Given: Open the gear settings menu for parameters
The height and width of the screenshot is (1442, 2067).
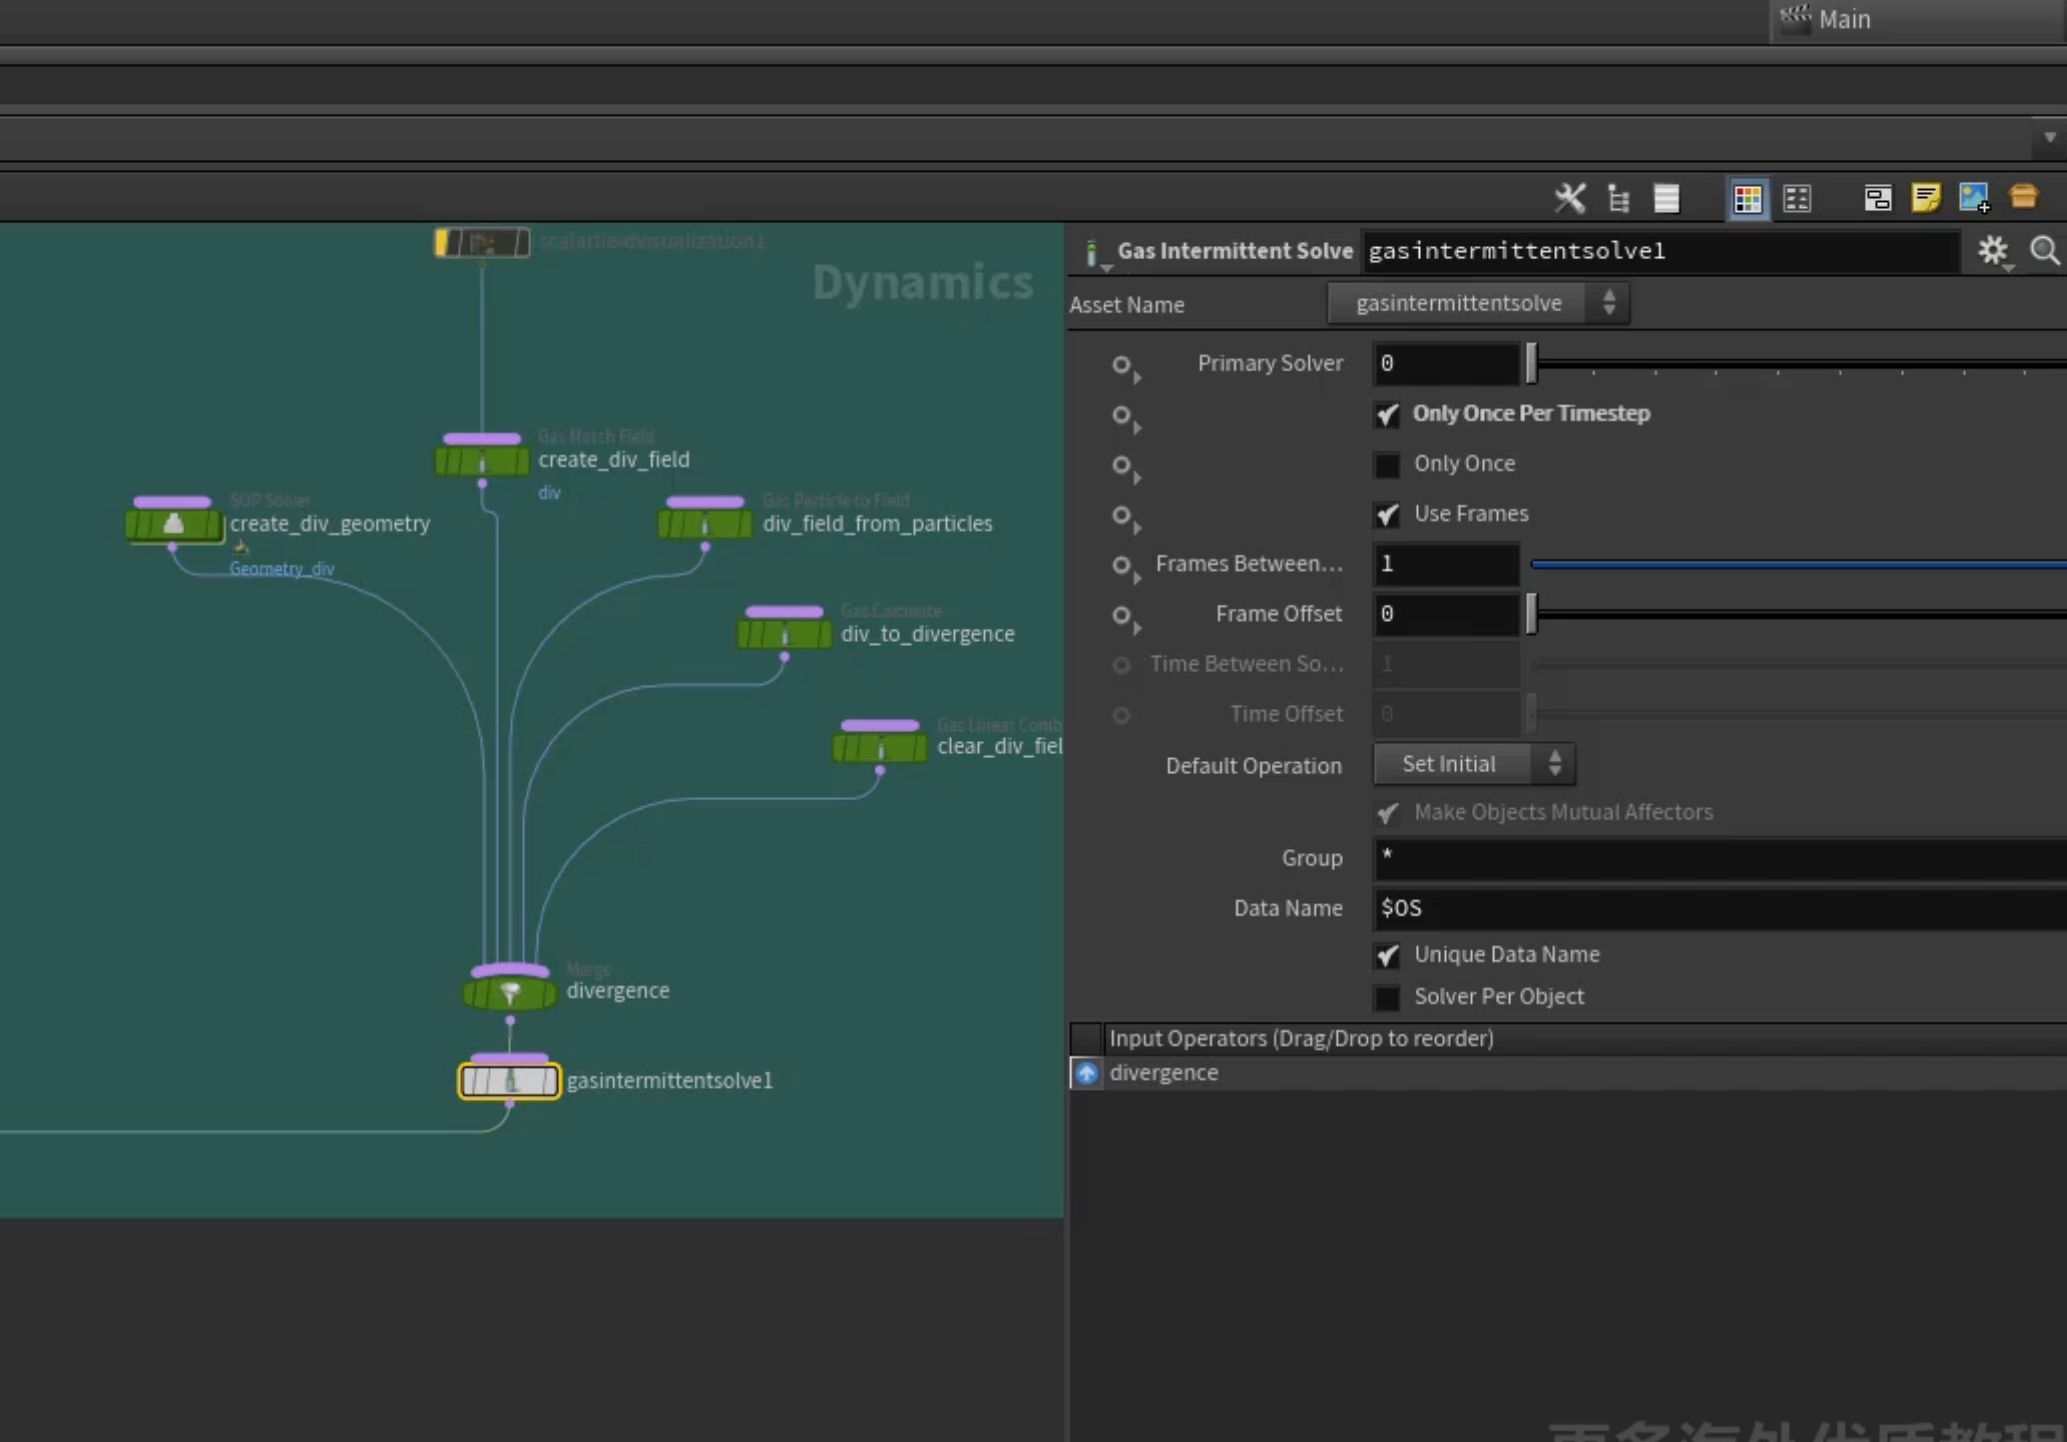Looking at the screenshot, I should [1993, 251].
